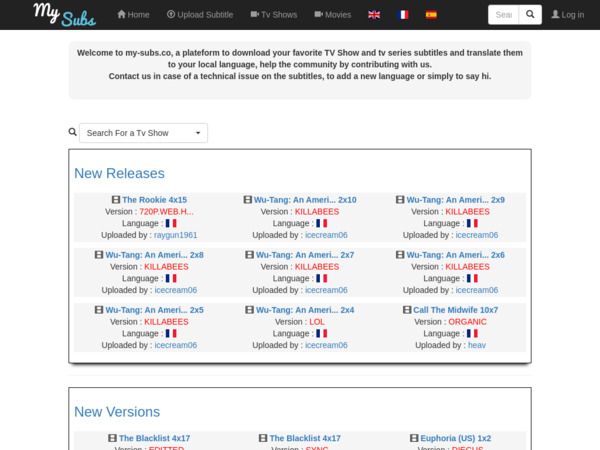Viewport: 600px width, 450px height.
Task: Open Wu-Tang: An Ameri... 2x8 link
Action: (155, 255)
